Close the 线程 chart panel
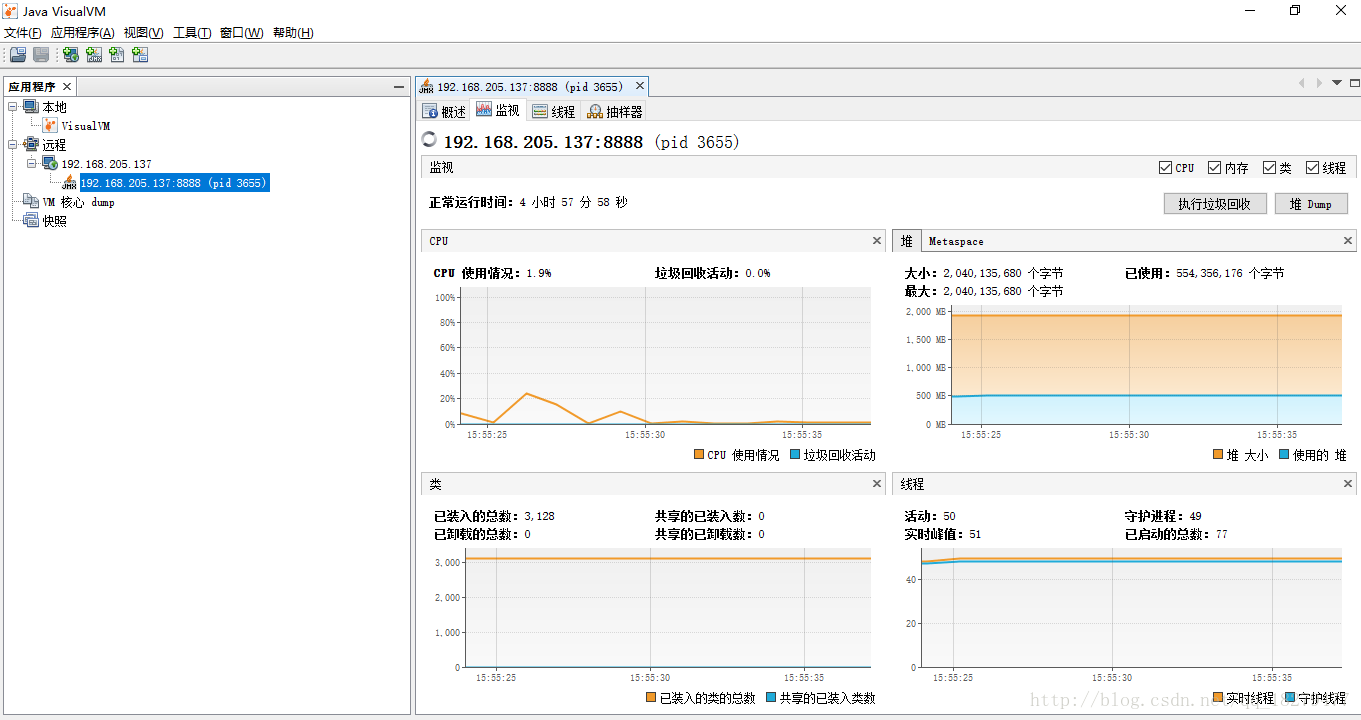The height and width of the screenshot is (720, 1361). tap(1348, 484)
